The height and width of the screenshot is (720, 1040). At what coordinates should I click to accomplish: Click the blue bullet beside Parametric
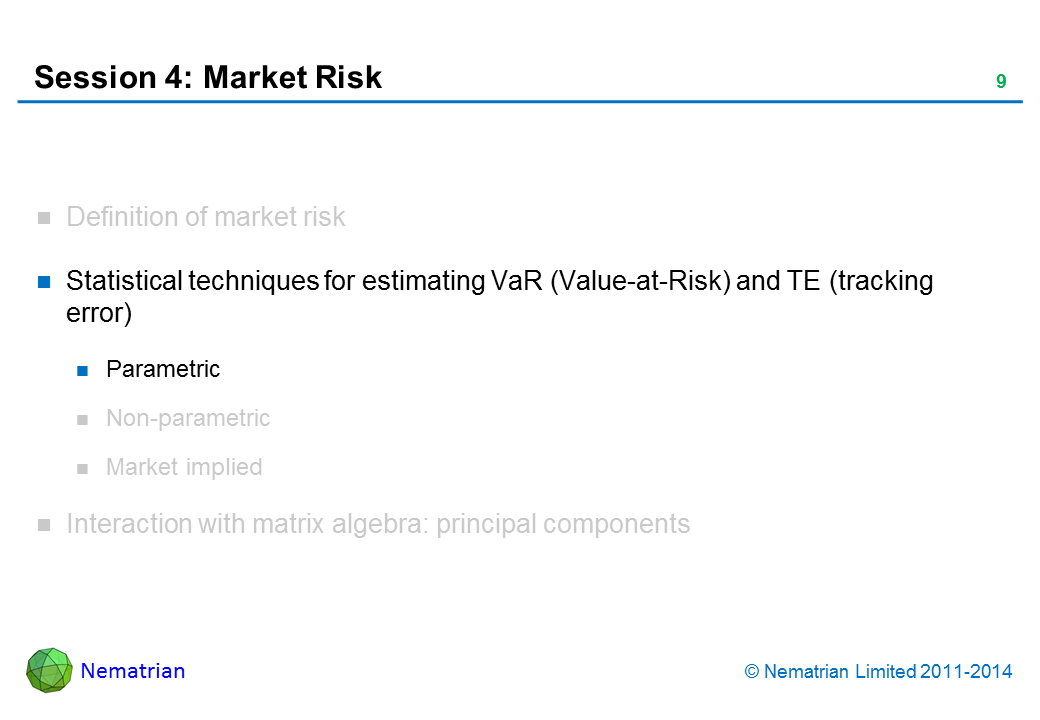(84, 370)
